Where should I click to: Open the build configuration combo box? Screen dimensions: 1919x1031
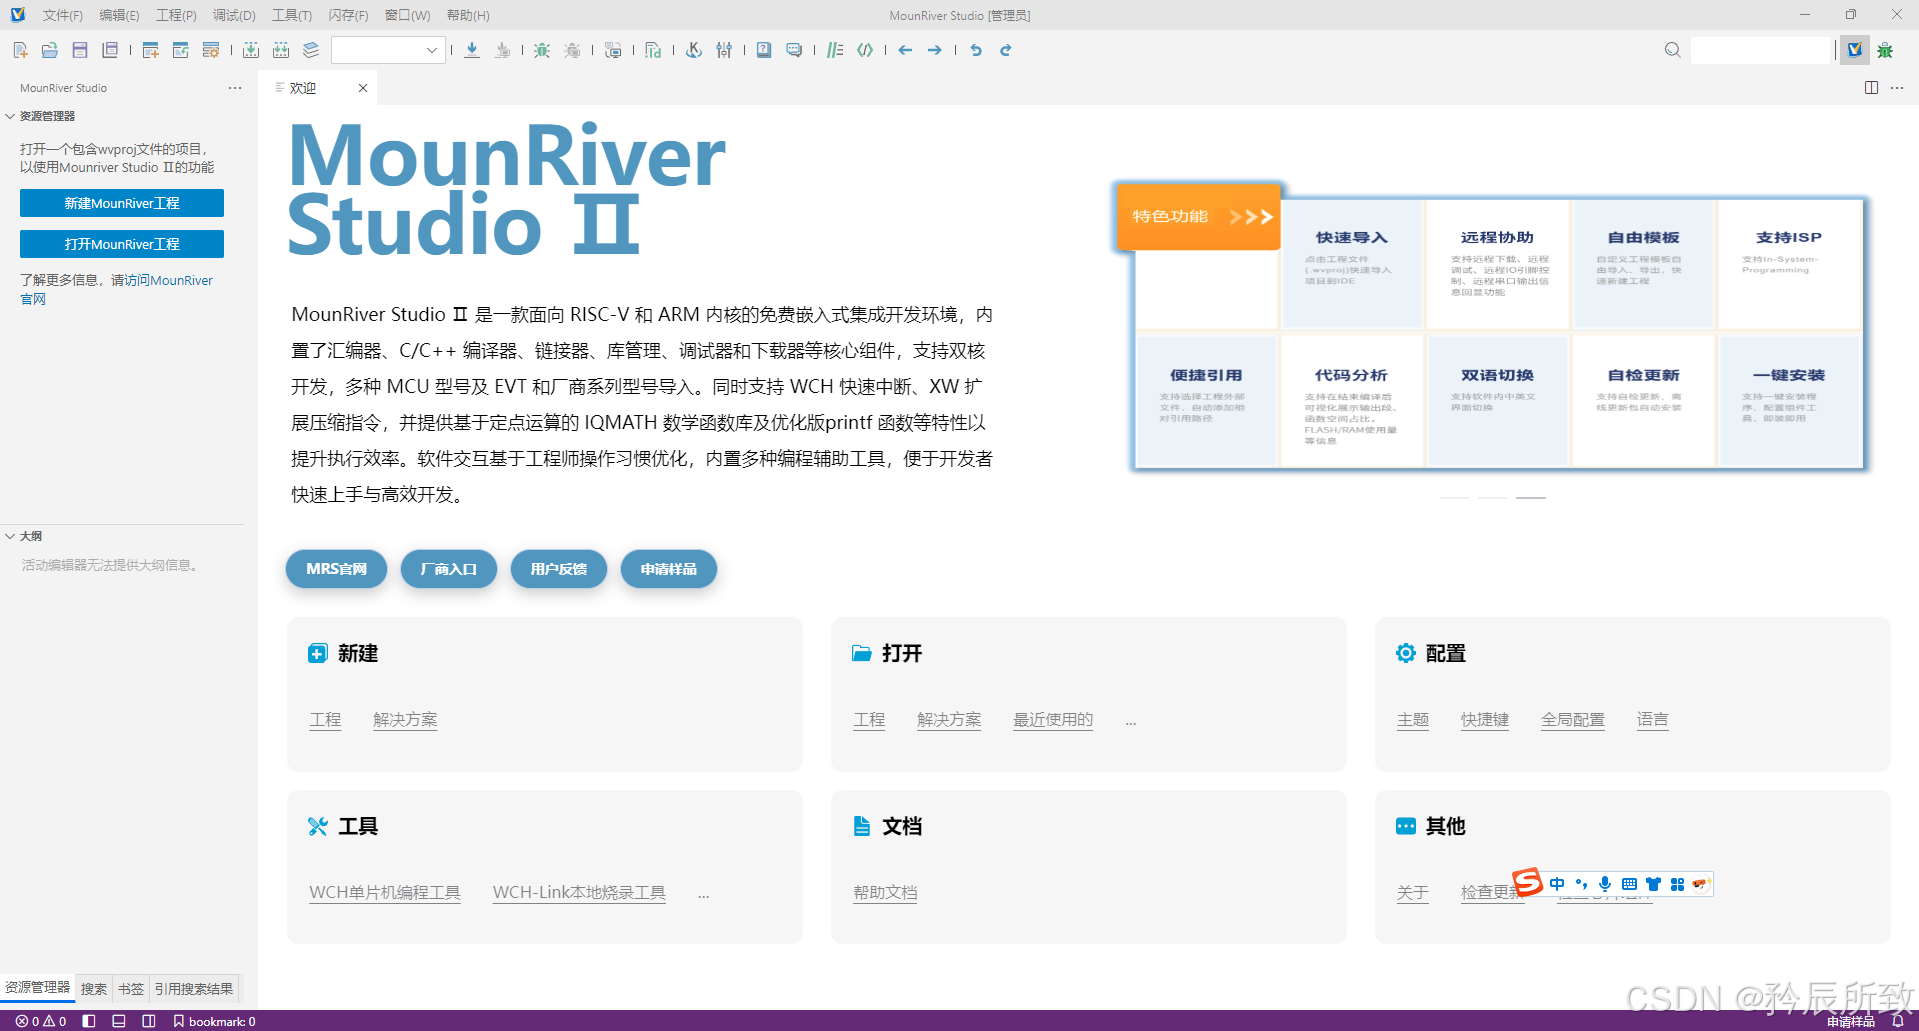pos(388,50)
